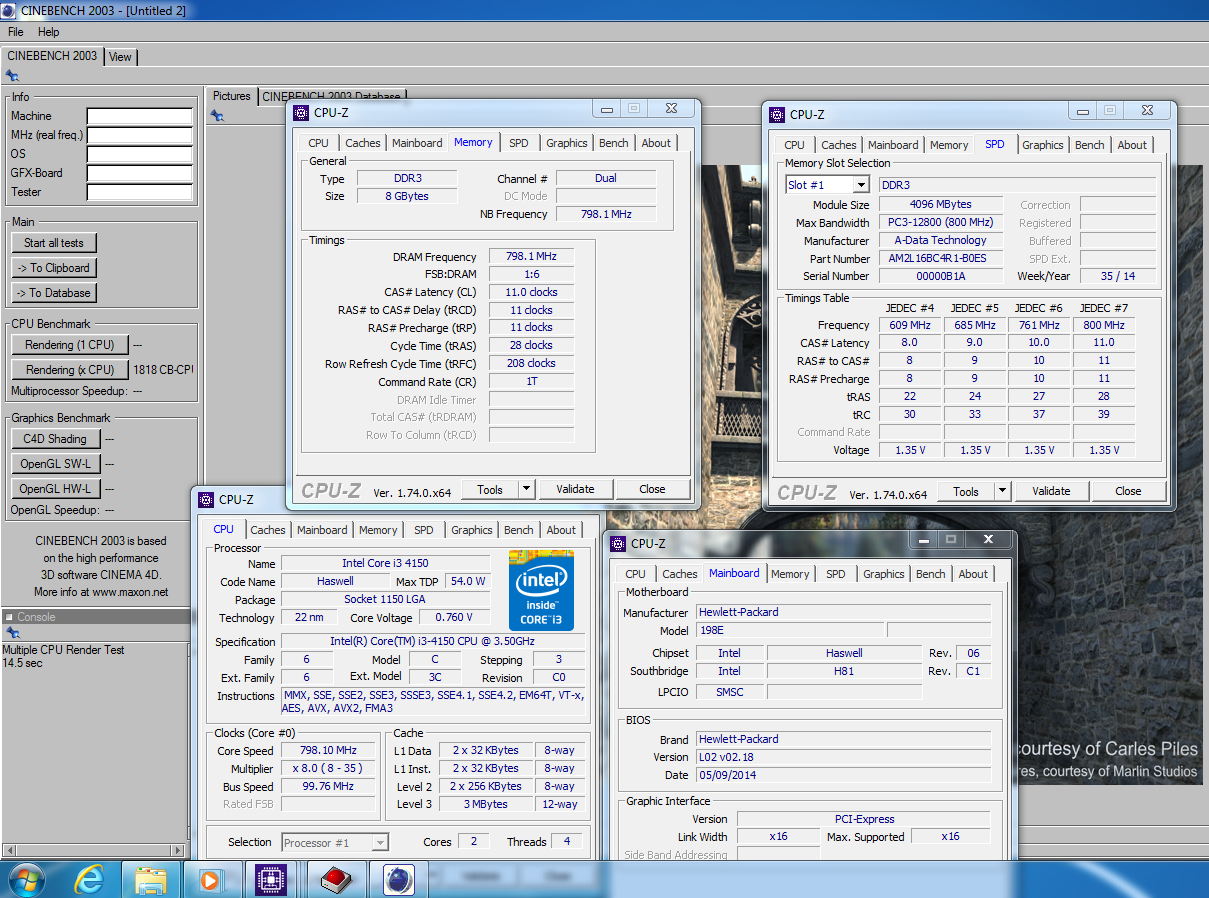The image size is (1209, 898).
Task: Click the blue sphere CINEBENCH taskbar icon
Action: pyautogui.click(x=399, y=880)
